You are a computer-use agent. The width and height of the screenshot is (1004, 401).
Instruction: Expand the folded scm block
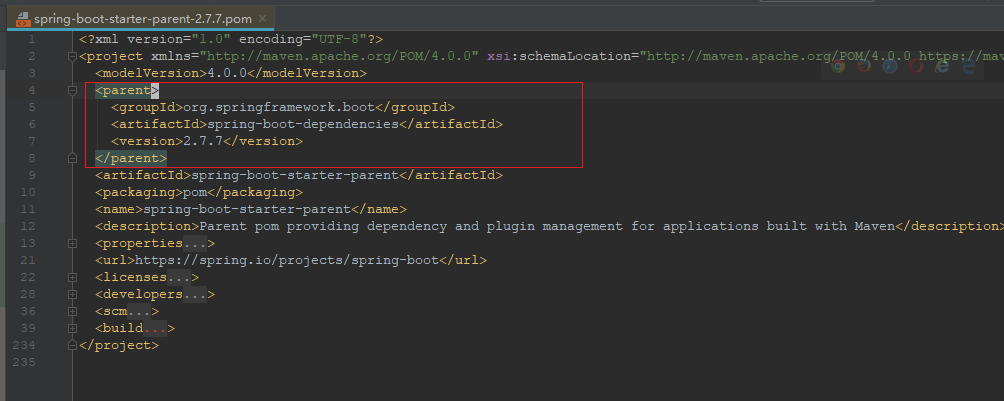pos(72,311)
